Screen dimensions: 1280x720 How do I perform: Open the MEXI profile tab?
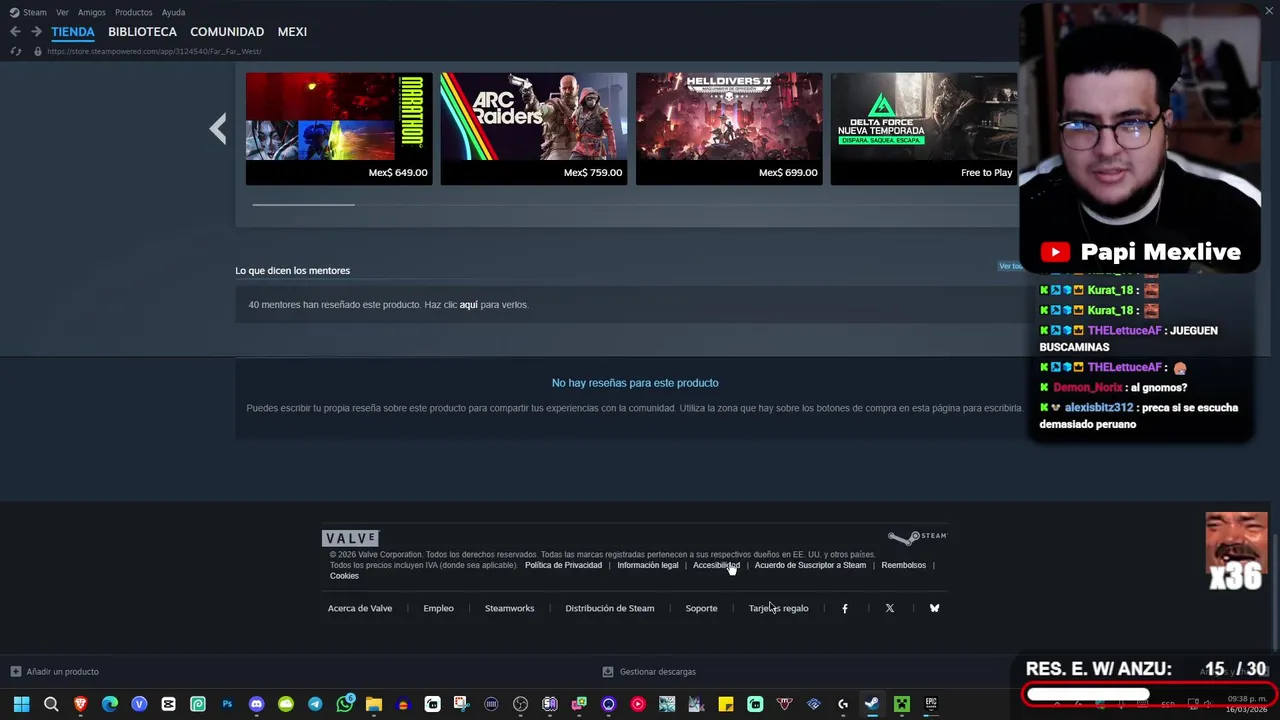tap(292, 32)
